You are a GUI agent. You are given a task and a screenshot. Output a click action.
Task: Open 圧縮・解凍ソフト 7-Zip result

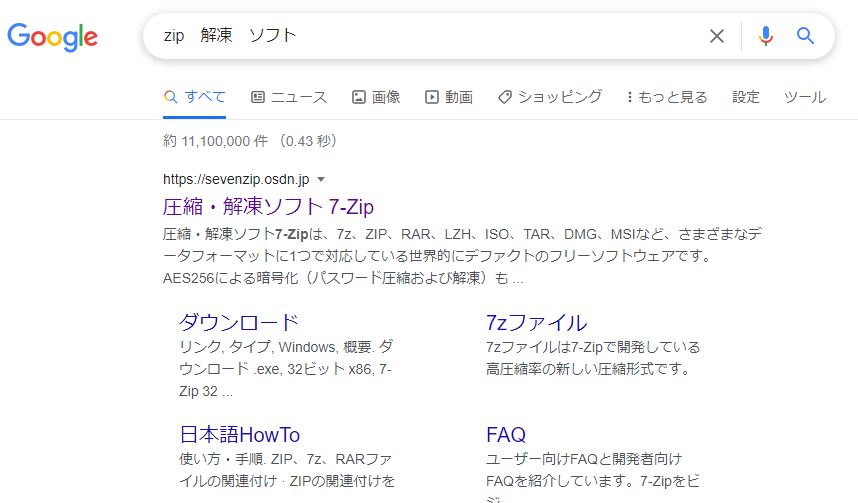click(x=268, y=206)
